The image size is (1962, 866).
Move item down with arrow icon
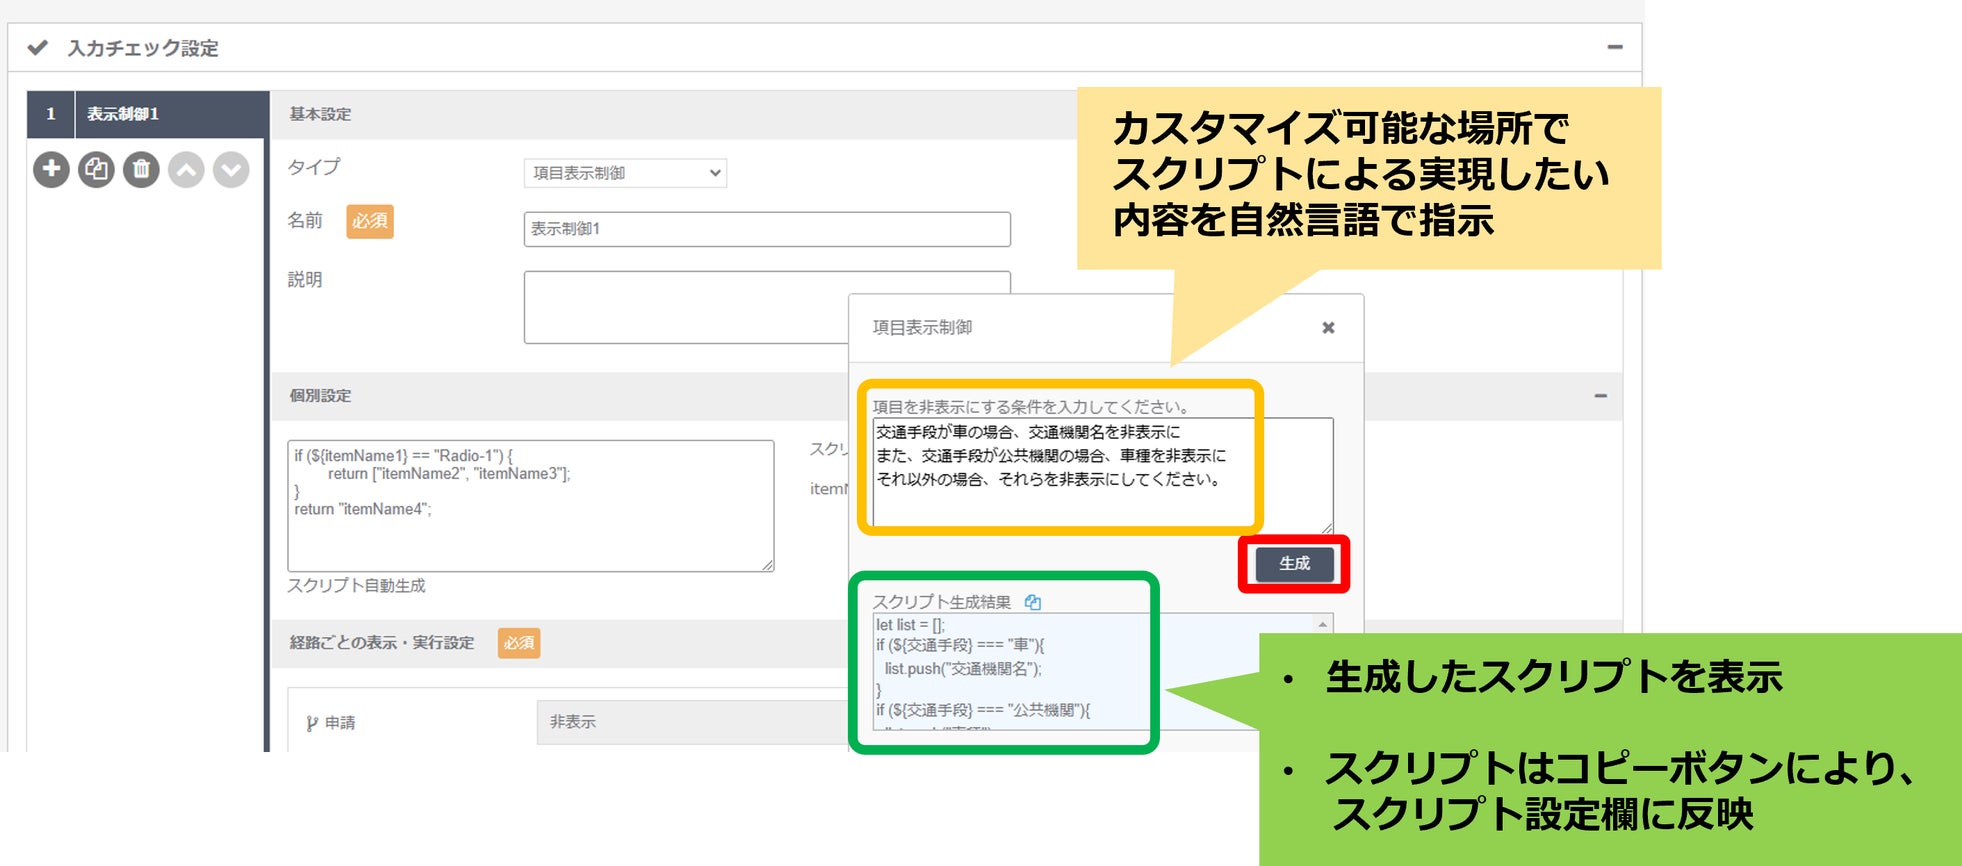pyautogui.click(x=231, y=169)
